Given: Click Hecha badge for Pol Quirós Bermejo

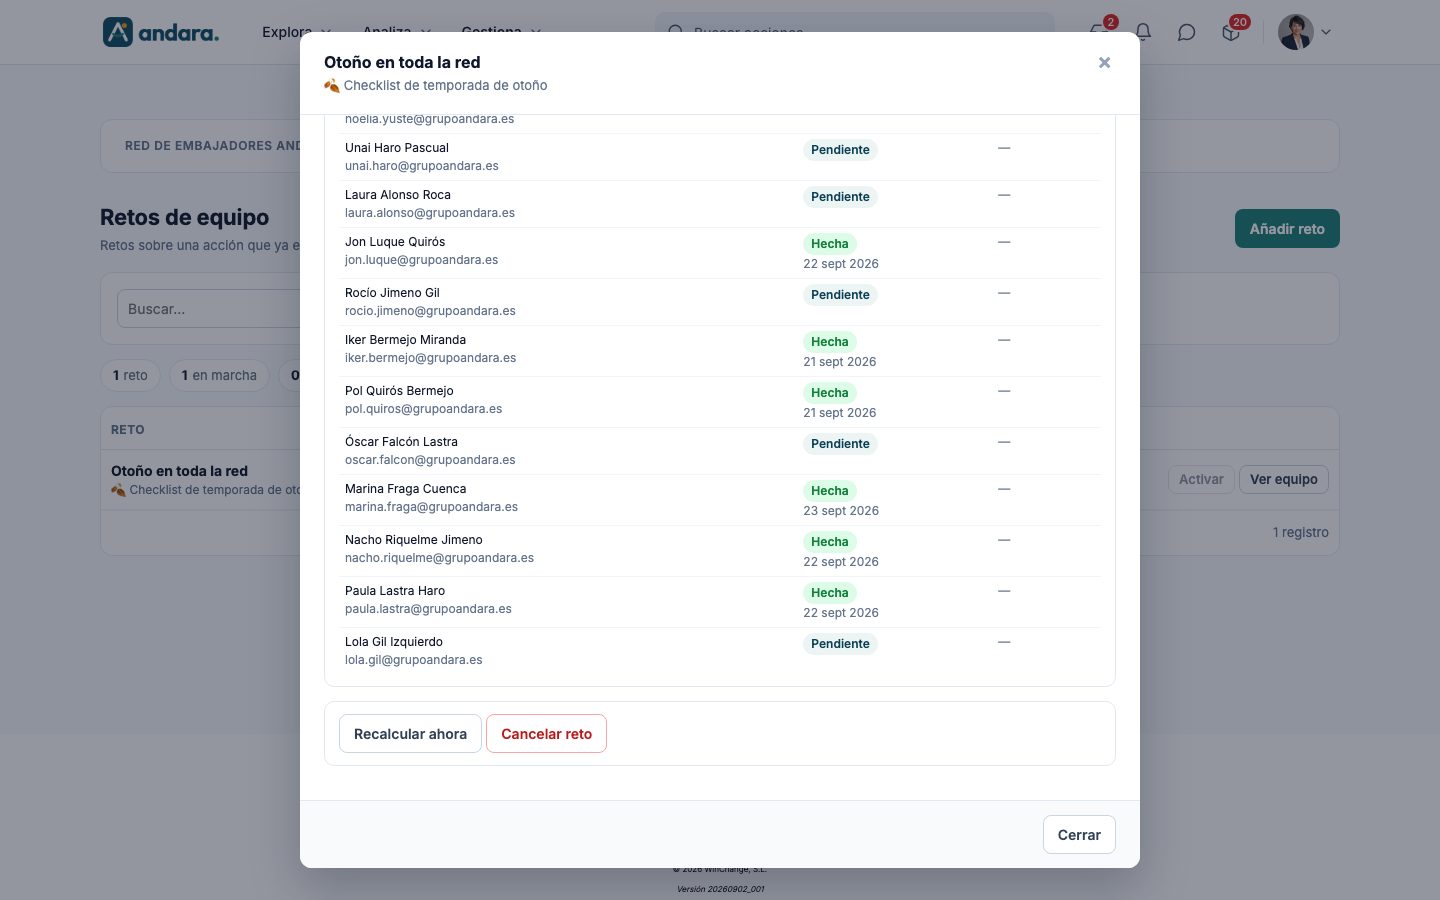Looking at the screenshot, I should coord(829,393).
